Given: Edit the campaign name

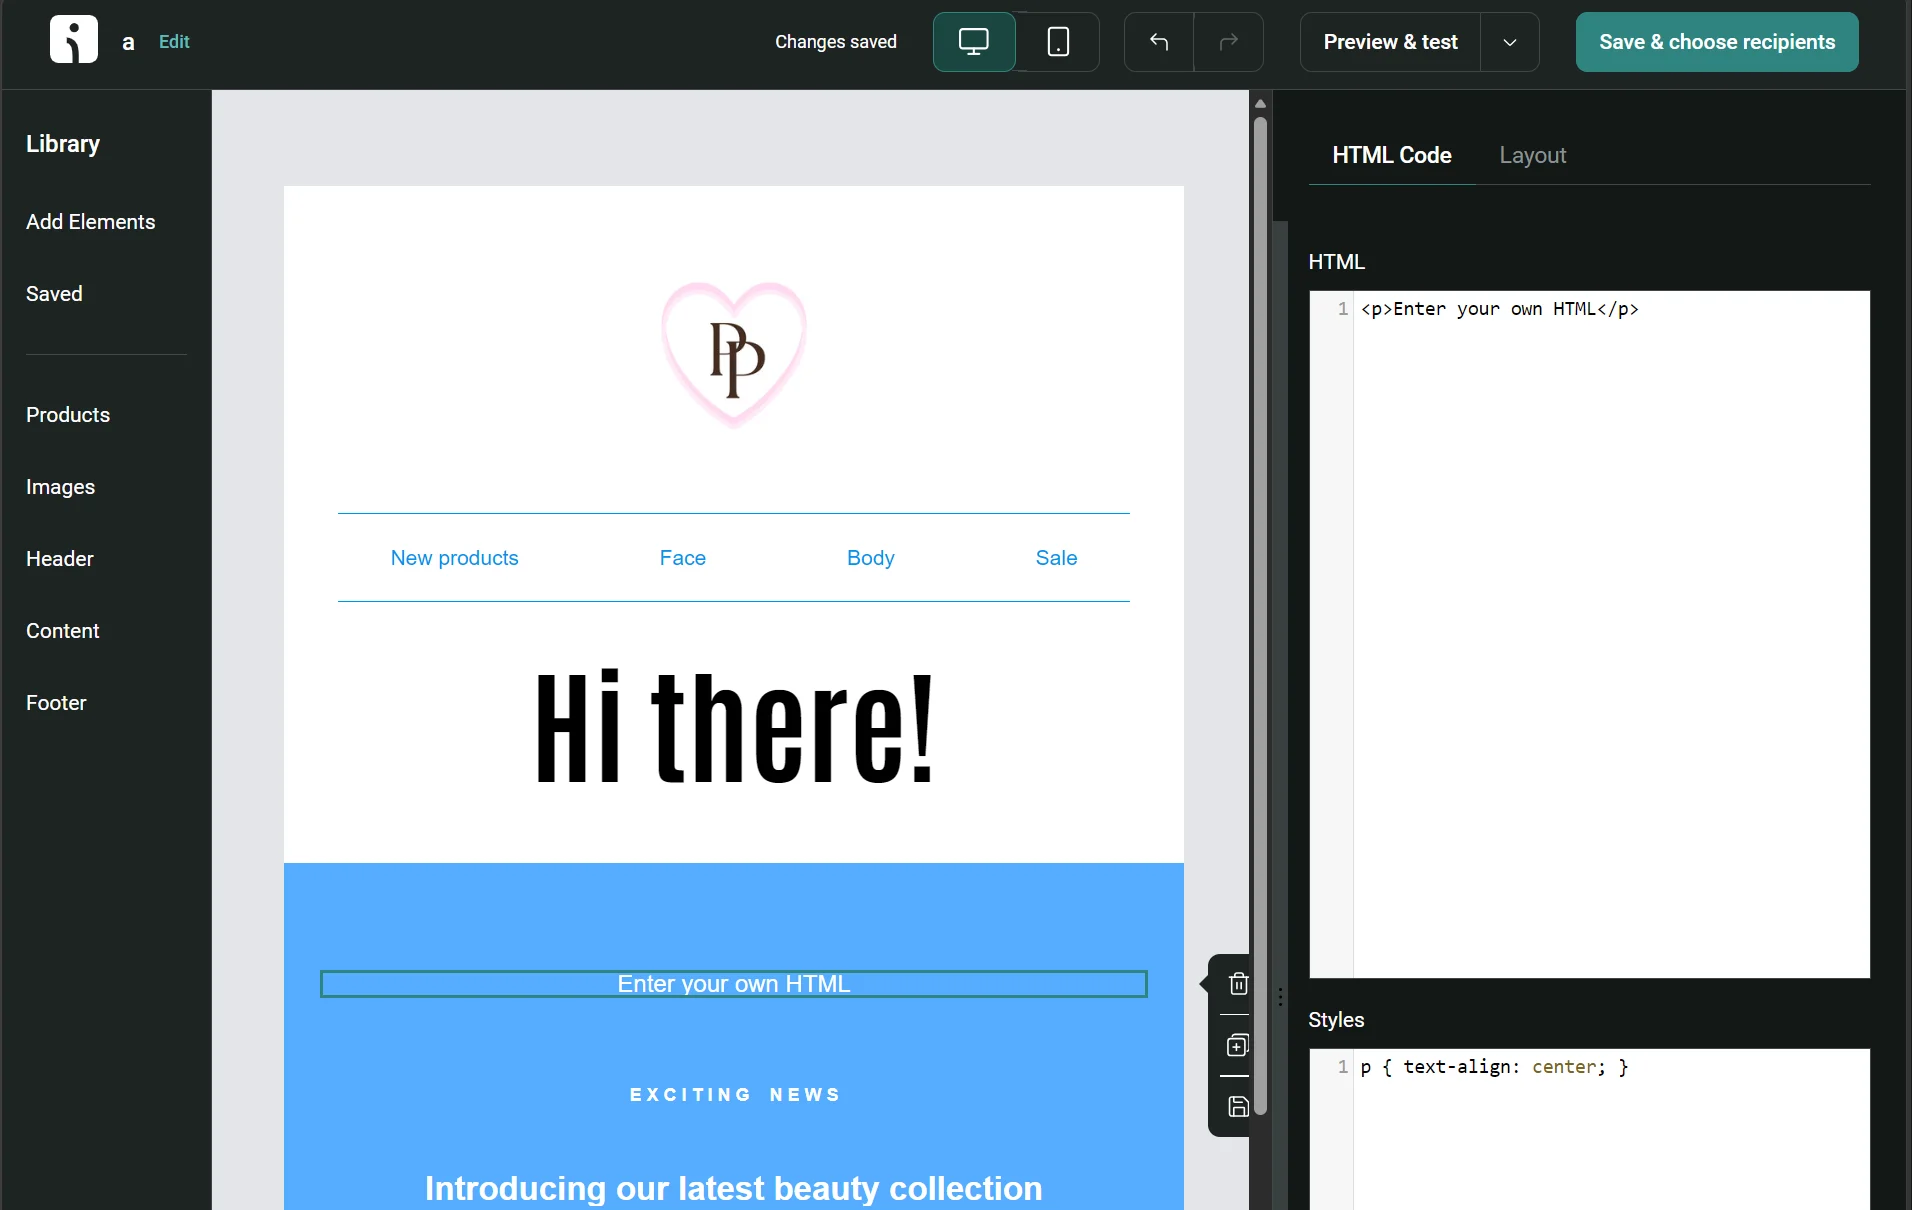Looking at the screenshot, I should click(174, 42).
